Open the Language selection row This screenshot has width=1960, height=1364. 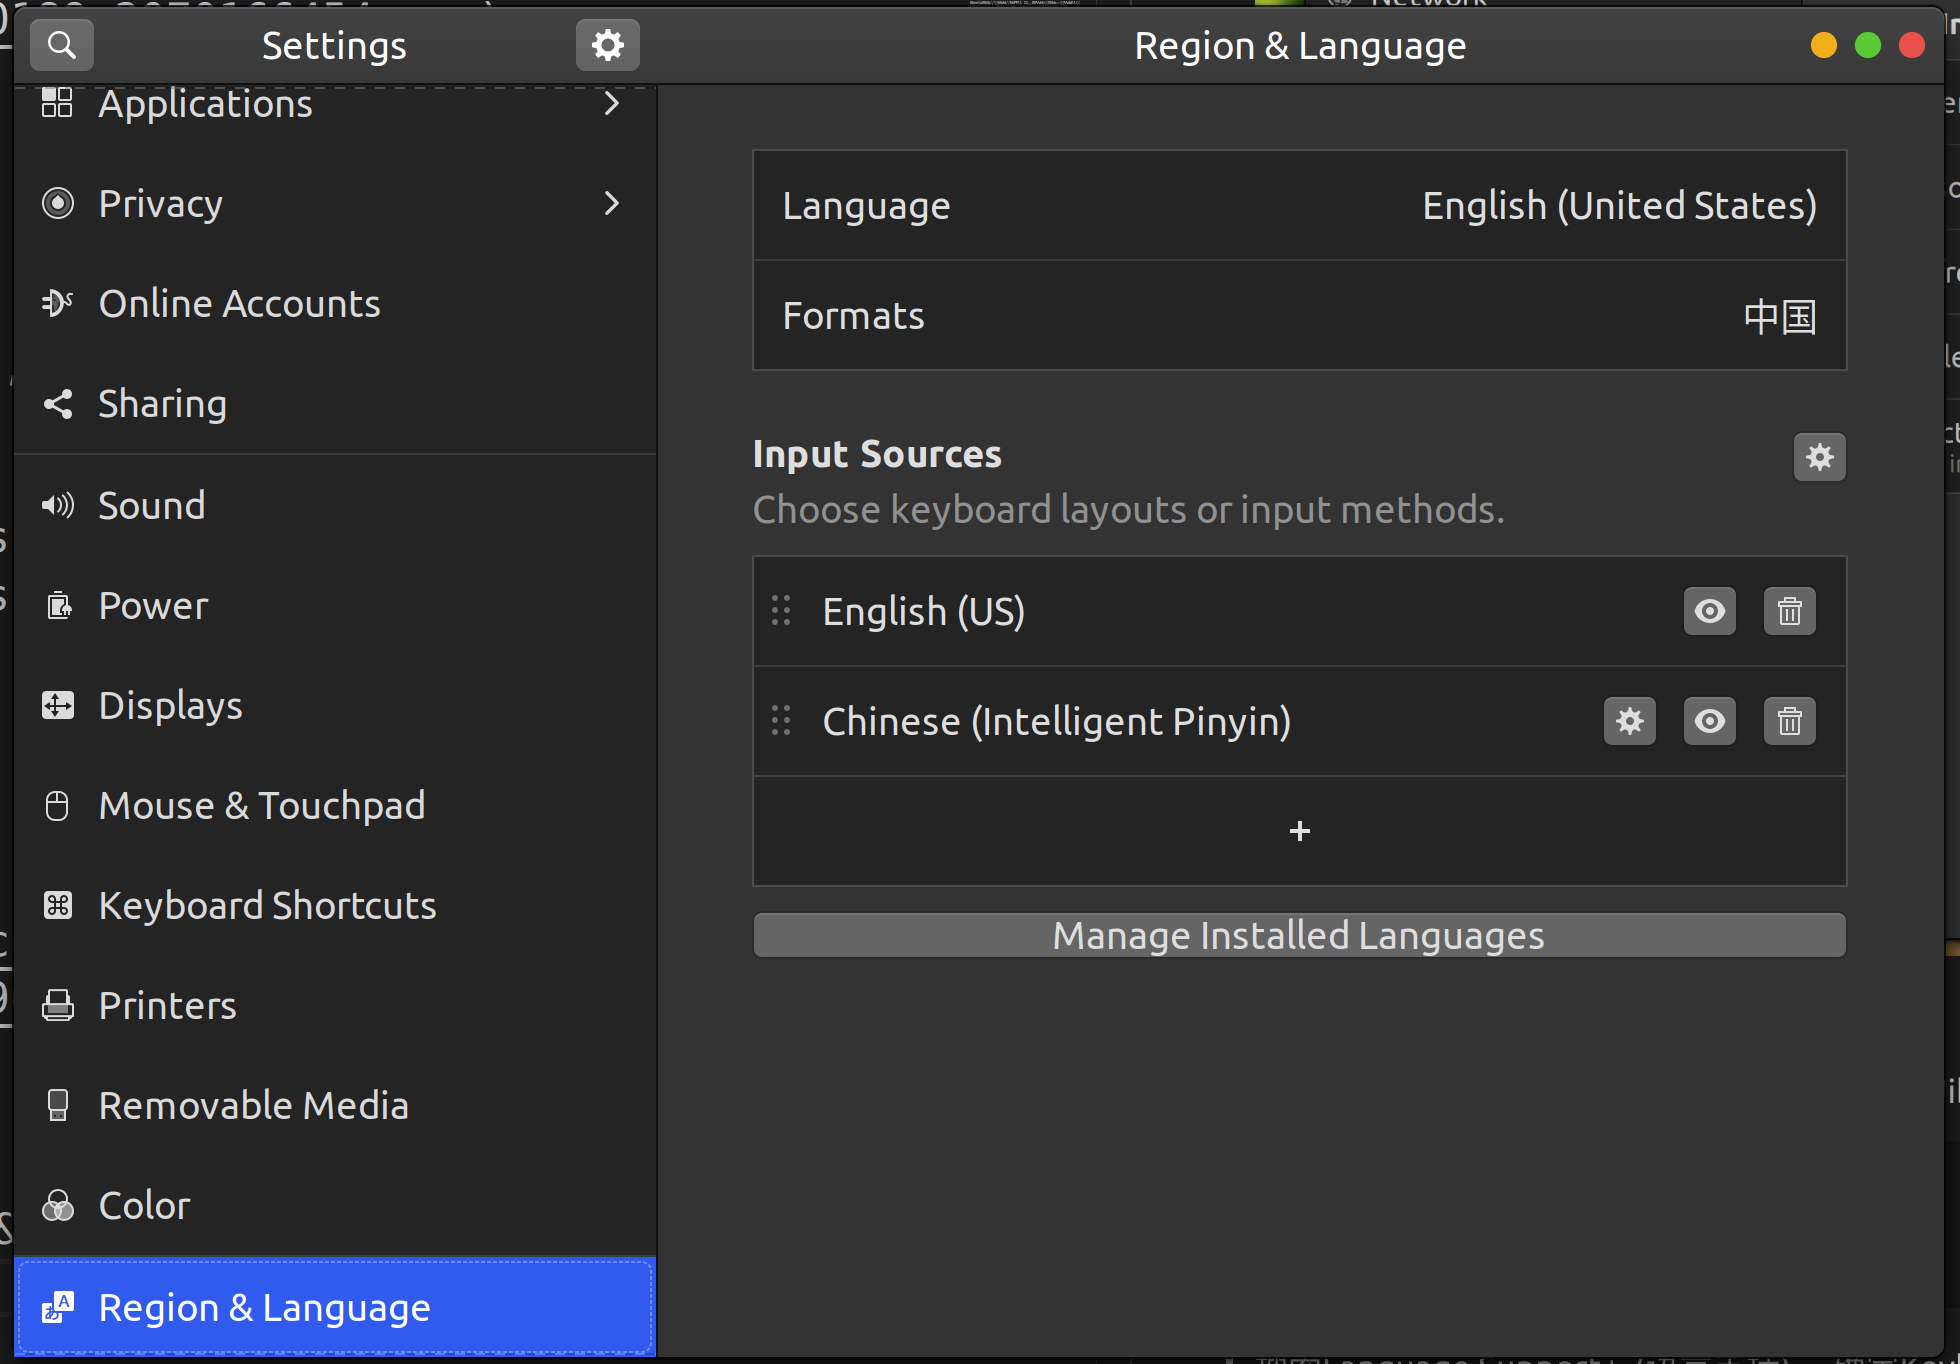coord(1299,206)
